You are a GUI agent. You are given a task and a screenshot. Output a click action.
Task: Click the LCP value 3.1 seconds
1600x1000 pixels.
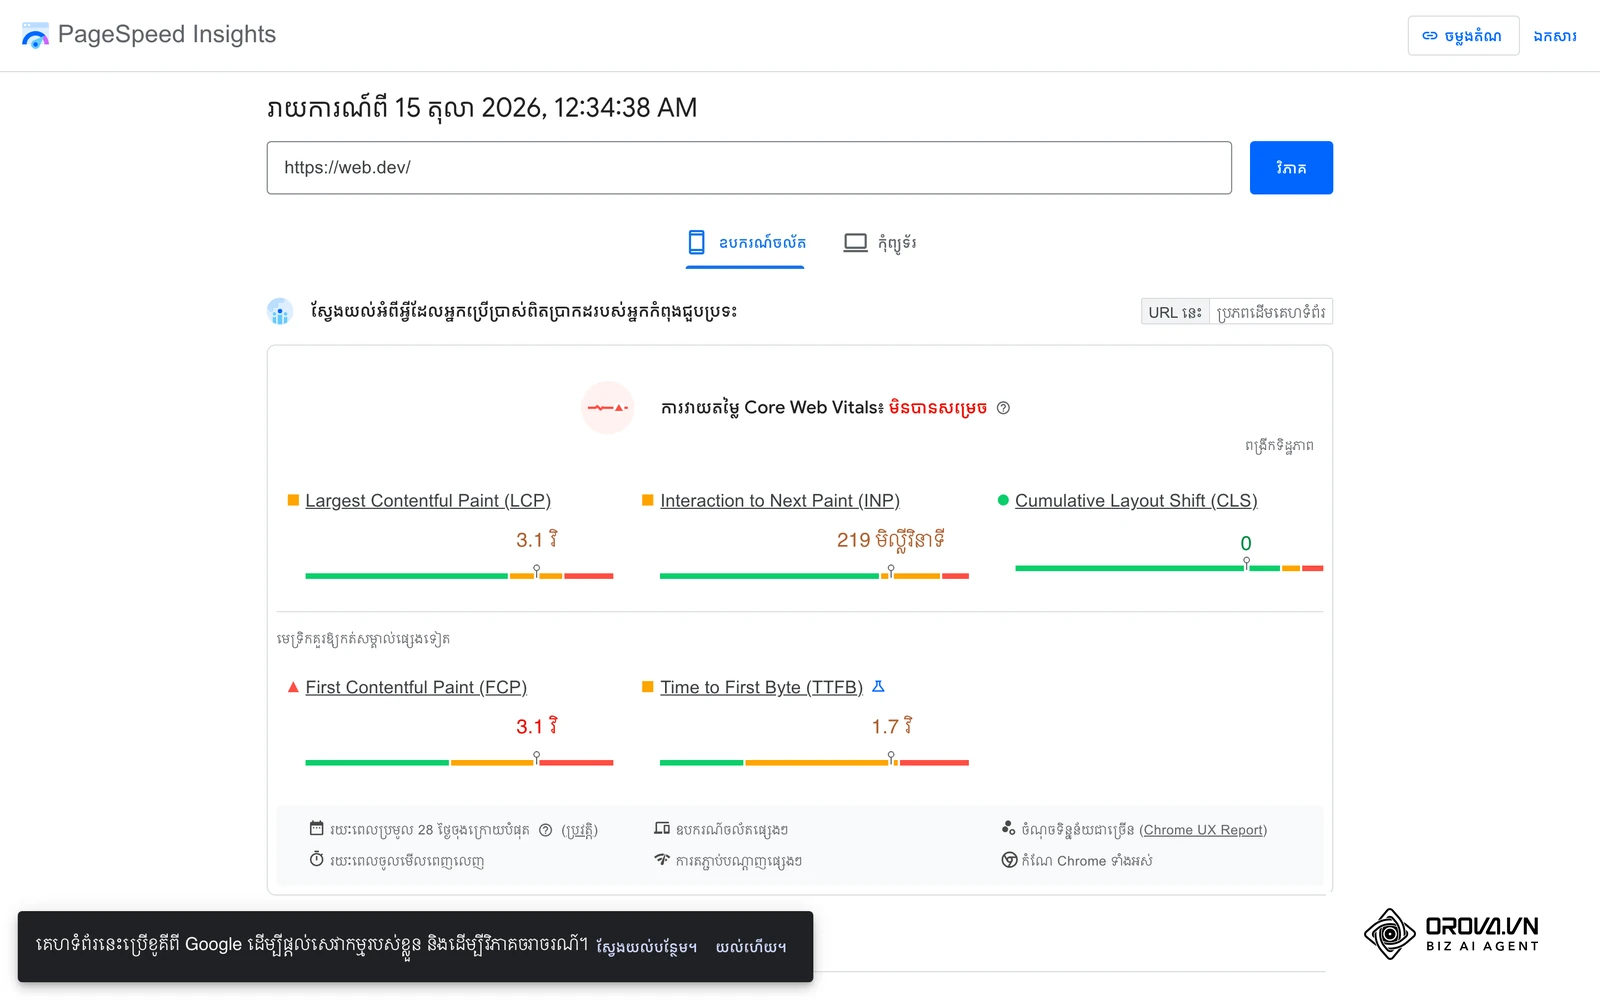[537, 540]
